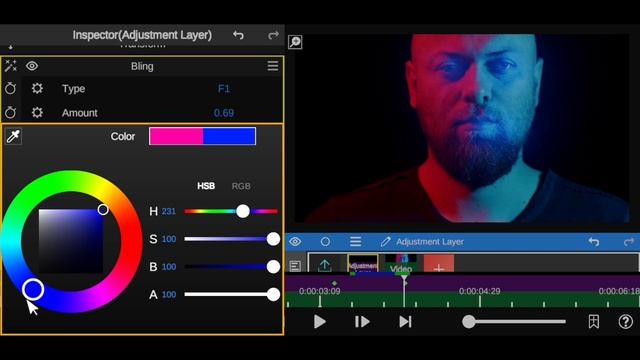The width and height of the screenshot is (640, 360).
Task: Change Type value F1
Action: [224, 89]
